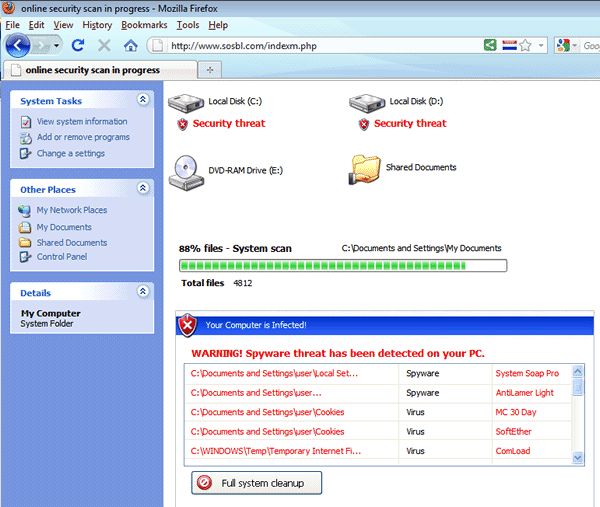Click 'View system information' link
This screenshot has height=507, width=600.
click(x=82, y=122)
